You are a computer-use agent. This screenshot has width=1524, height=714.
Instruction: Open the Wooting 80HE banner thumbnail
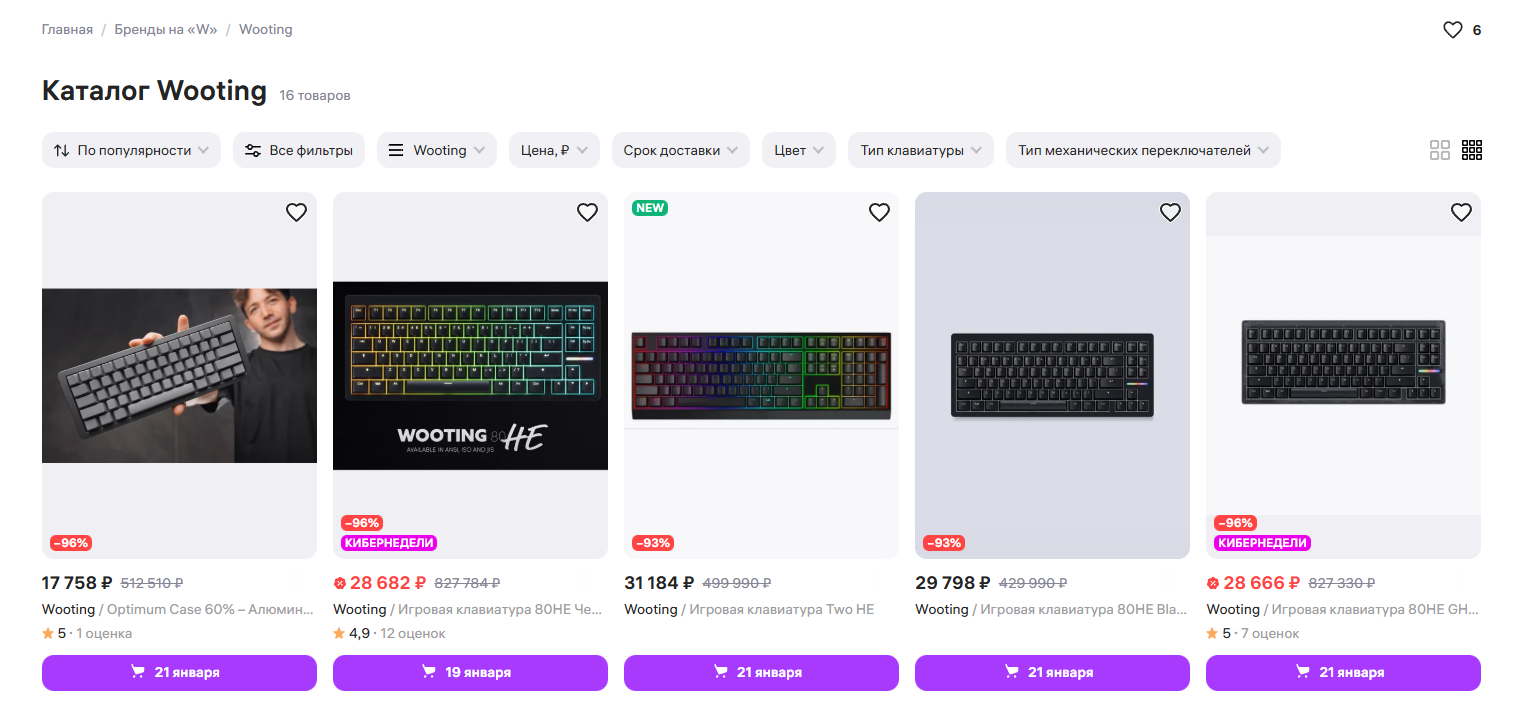pos(470,375)
